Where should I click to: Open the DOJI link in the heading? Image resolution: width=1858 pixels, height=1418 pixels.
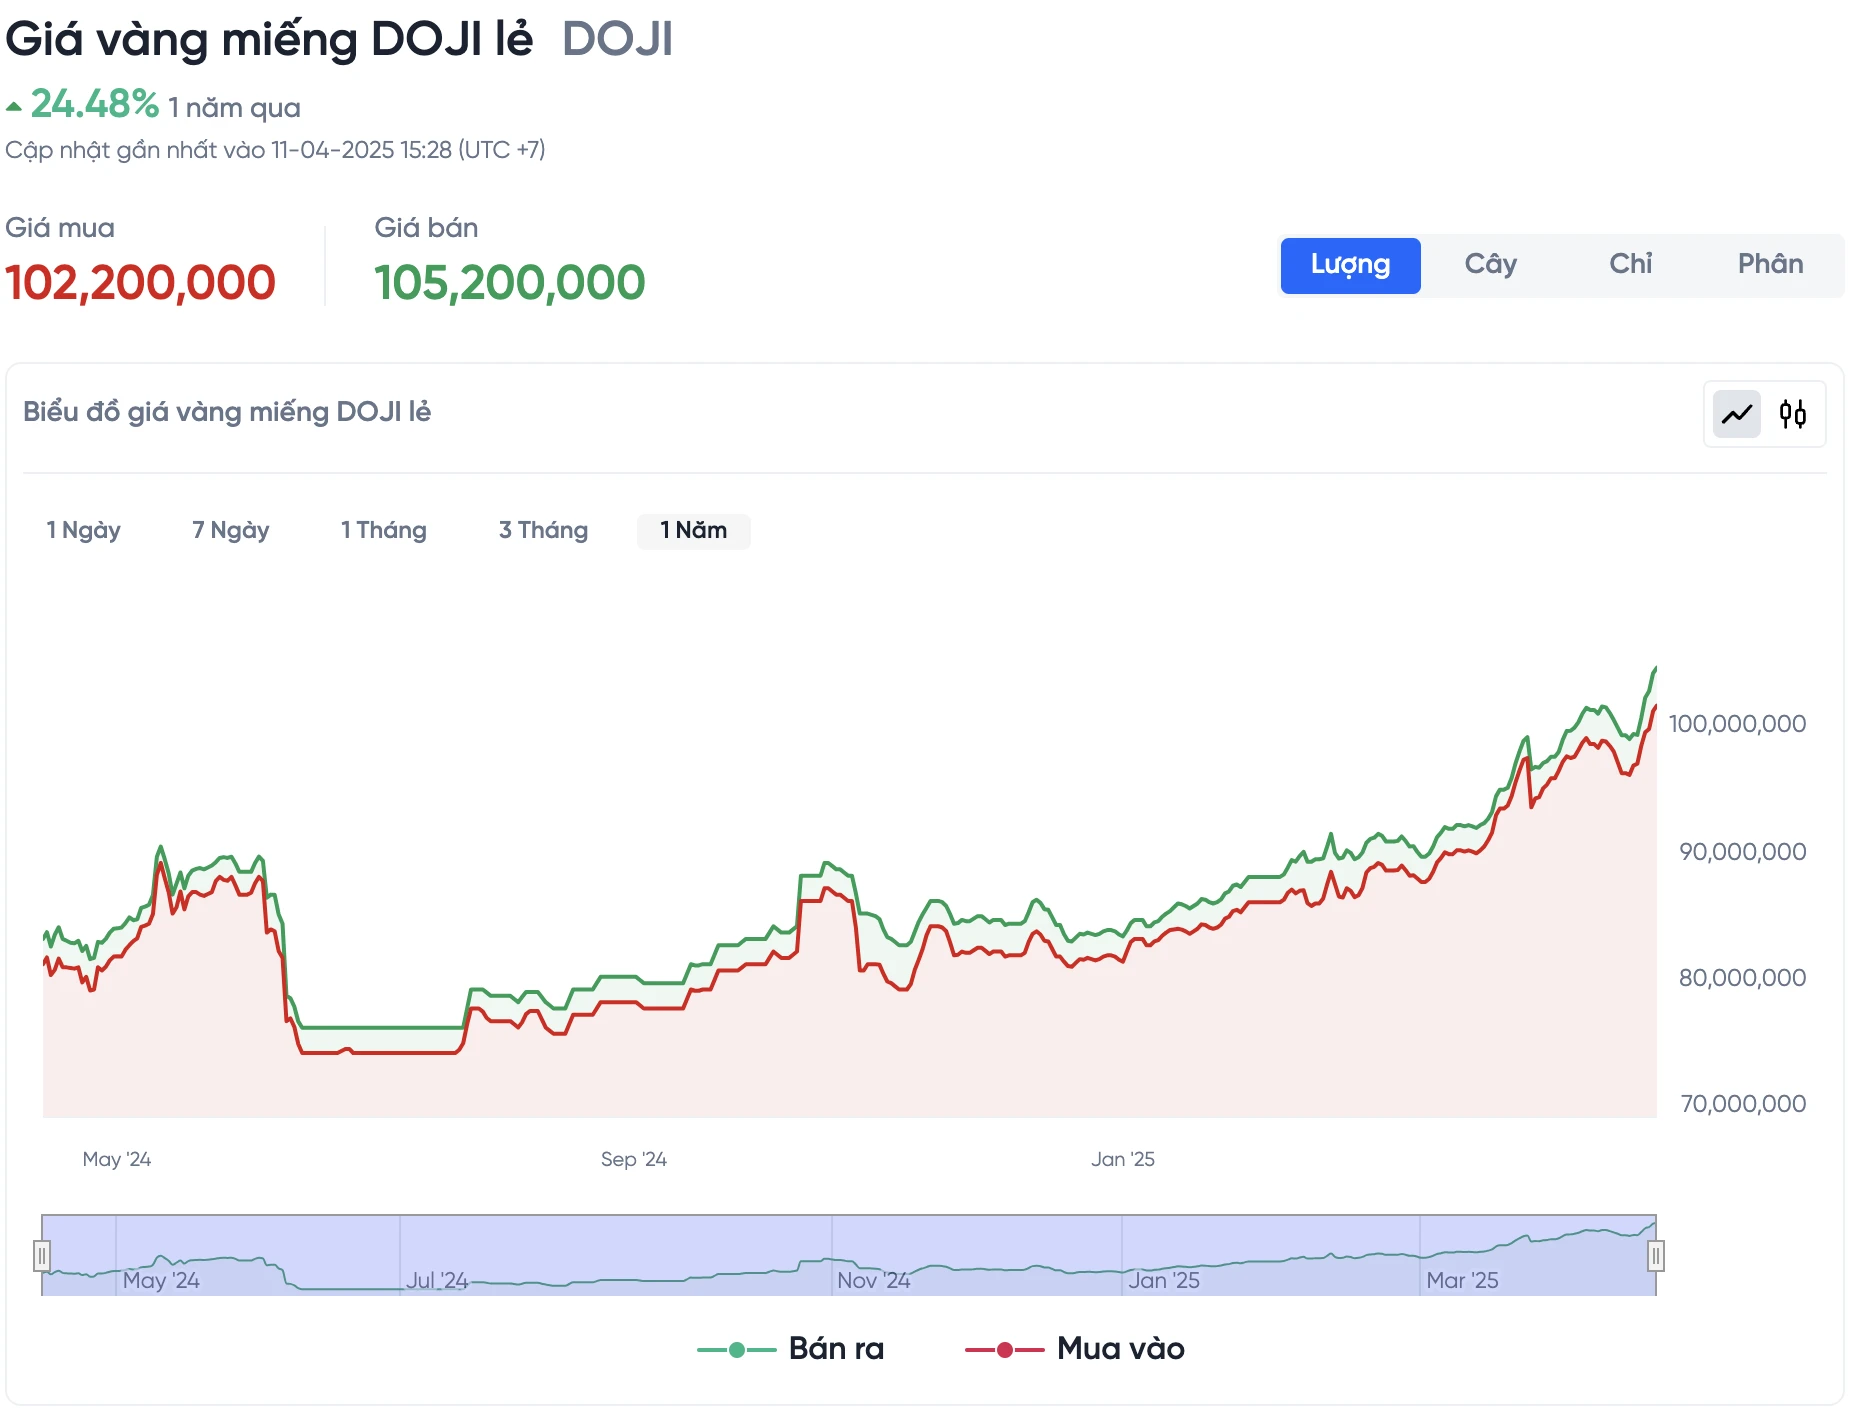617,38
